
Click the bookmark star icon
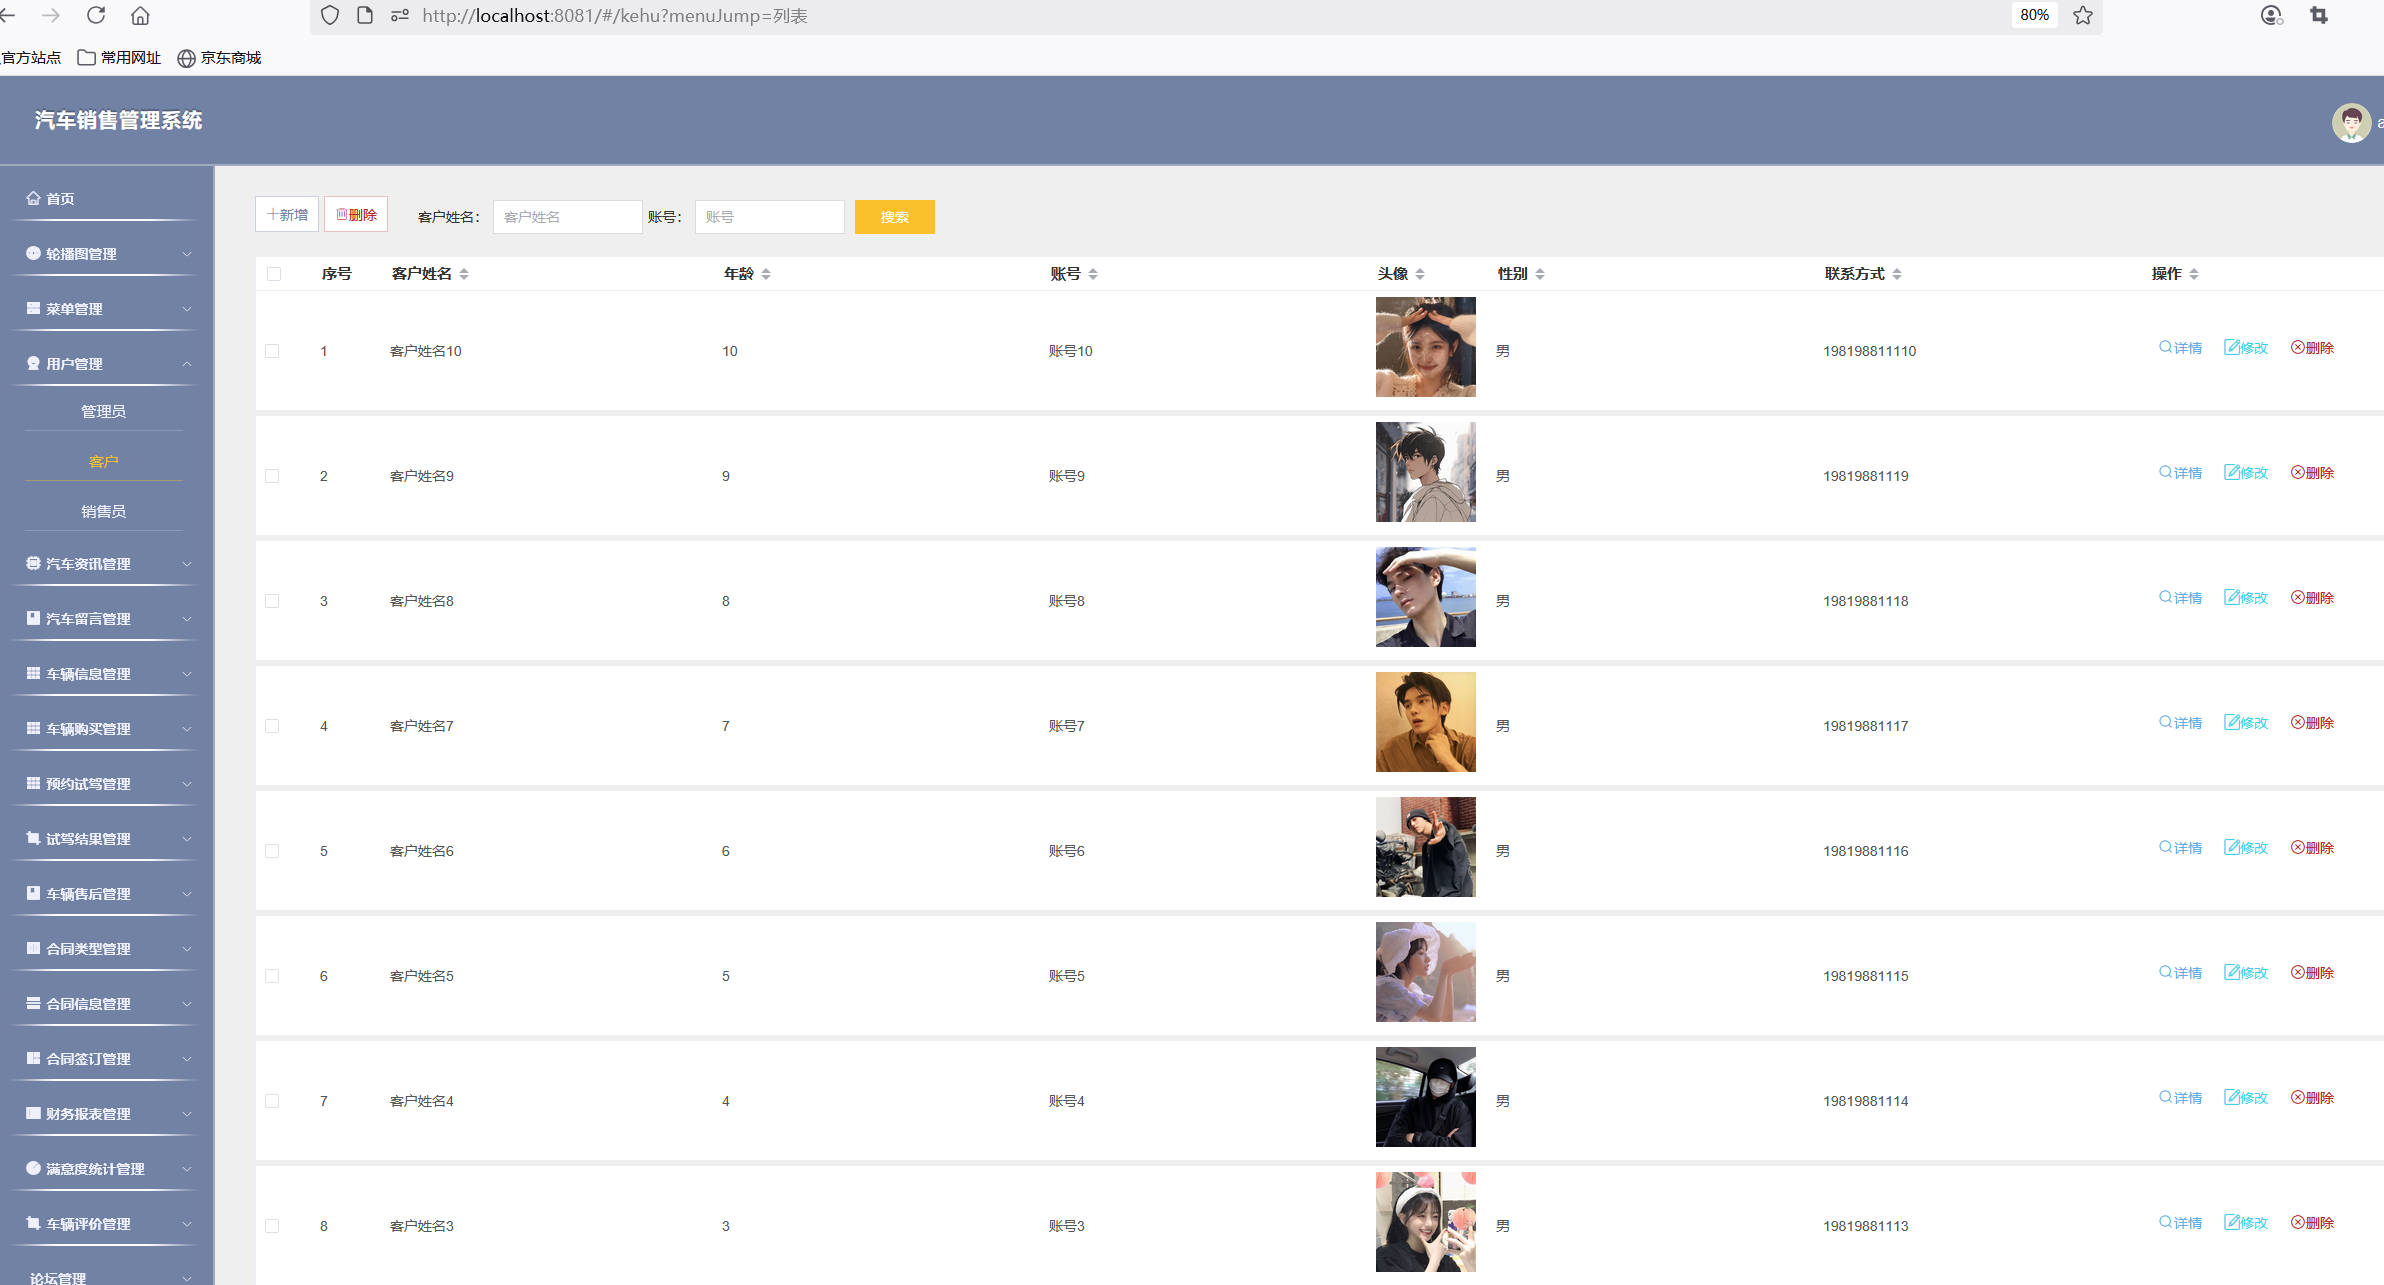(2083, 15)
